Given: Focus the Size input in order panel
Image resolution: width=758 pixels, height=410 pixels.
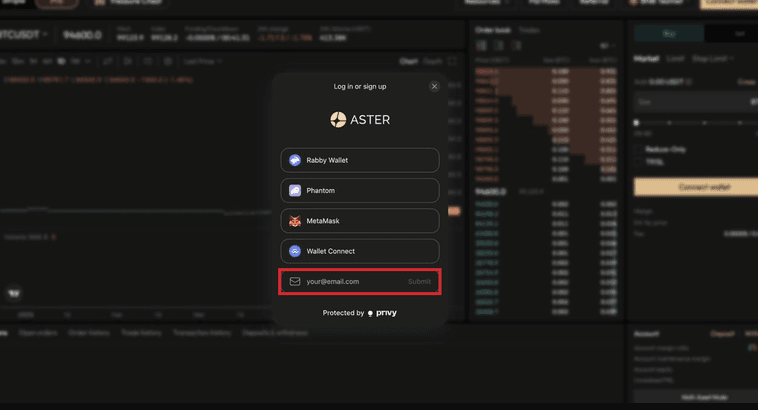Looking at the screenshot, I should point(696,102).
